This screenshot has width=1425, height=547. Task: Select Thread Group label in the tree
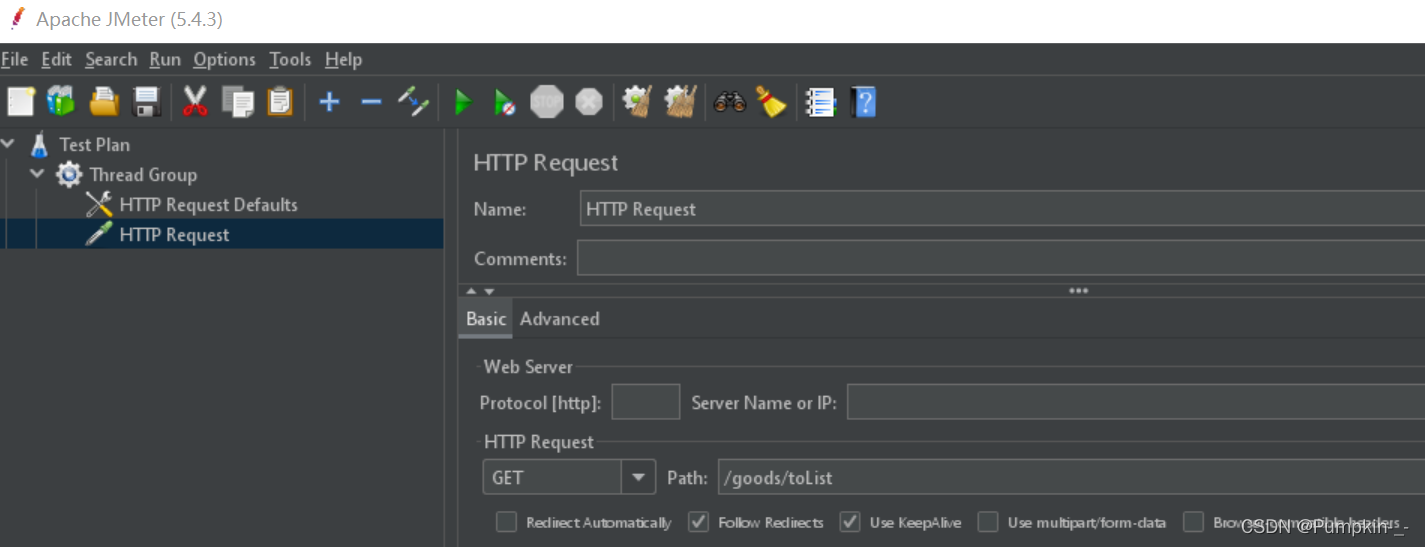[143, 175]
